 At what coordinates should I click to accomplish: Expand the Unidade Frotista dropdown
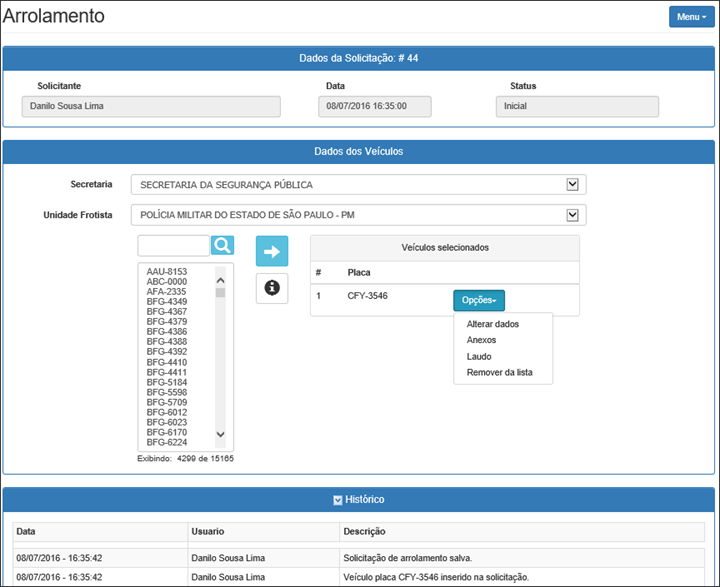[x=573, y=215]
